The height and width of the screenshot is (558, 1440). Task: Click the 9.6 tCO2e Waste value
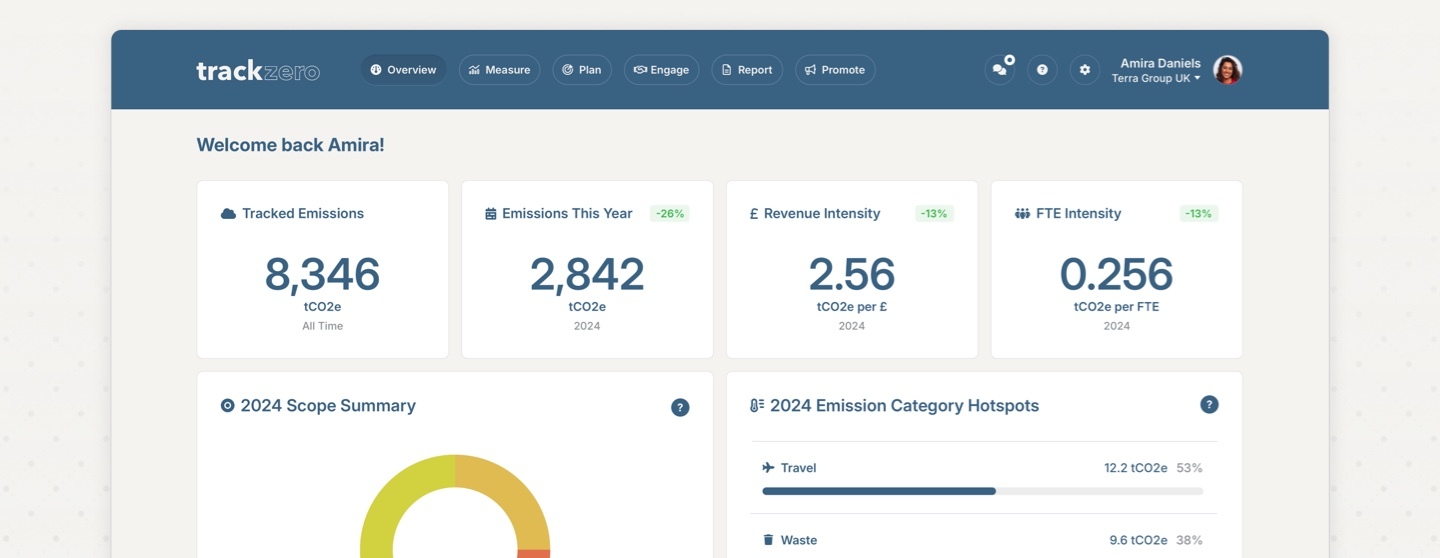(x=1138, y=540)
